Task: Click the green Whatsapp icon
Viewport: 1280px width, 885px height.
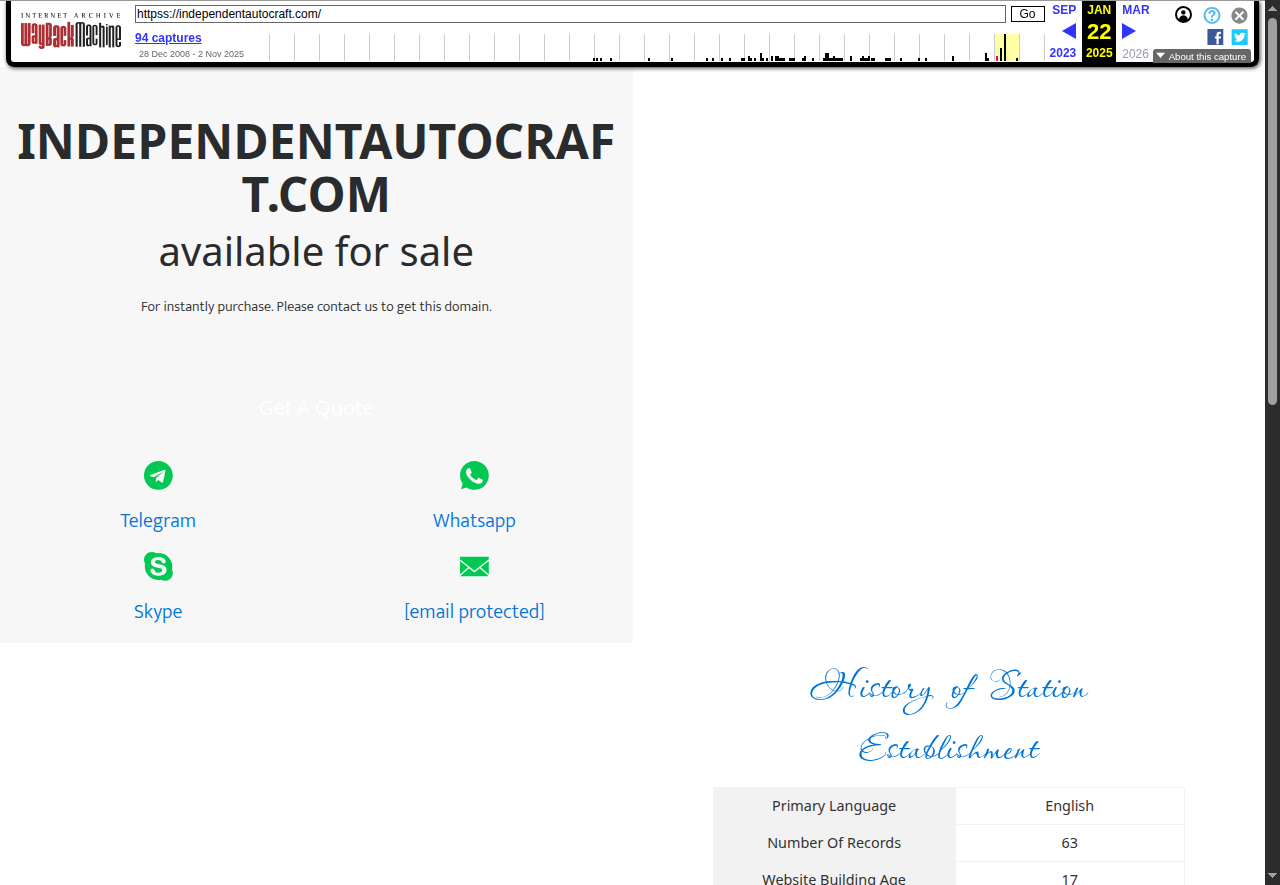Action: (x=474, y=476)
